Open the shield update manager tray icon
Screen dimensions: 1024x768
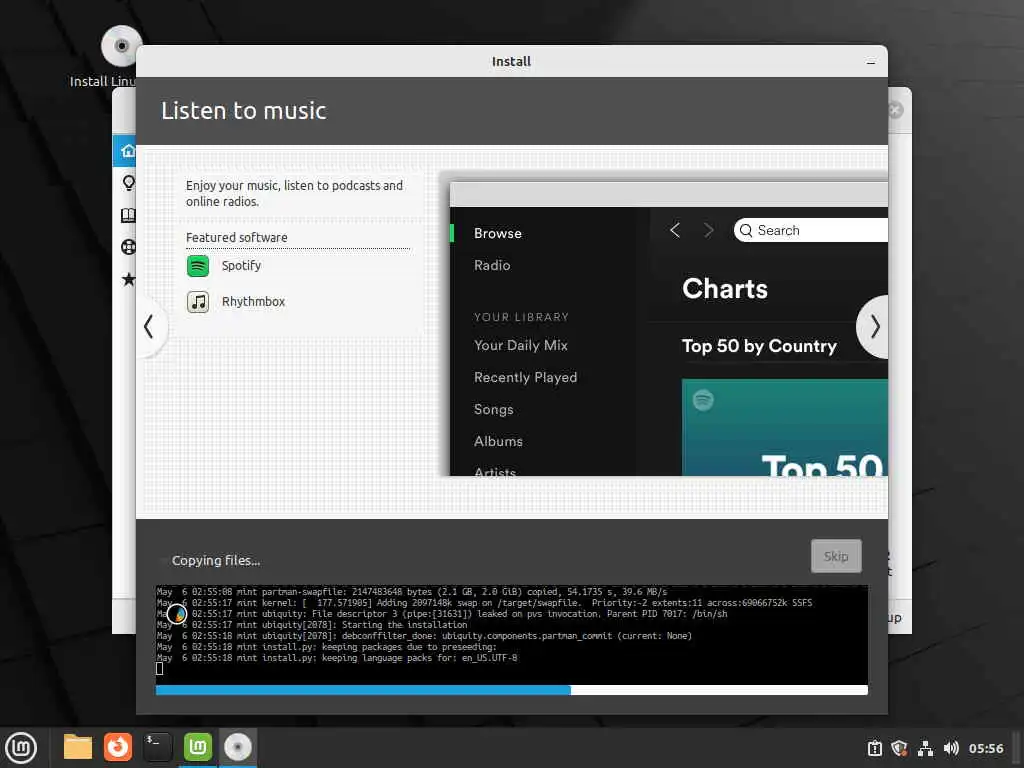pos(899,748)
